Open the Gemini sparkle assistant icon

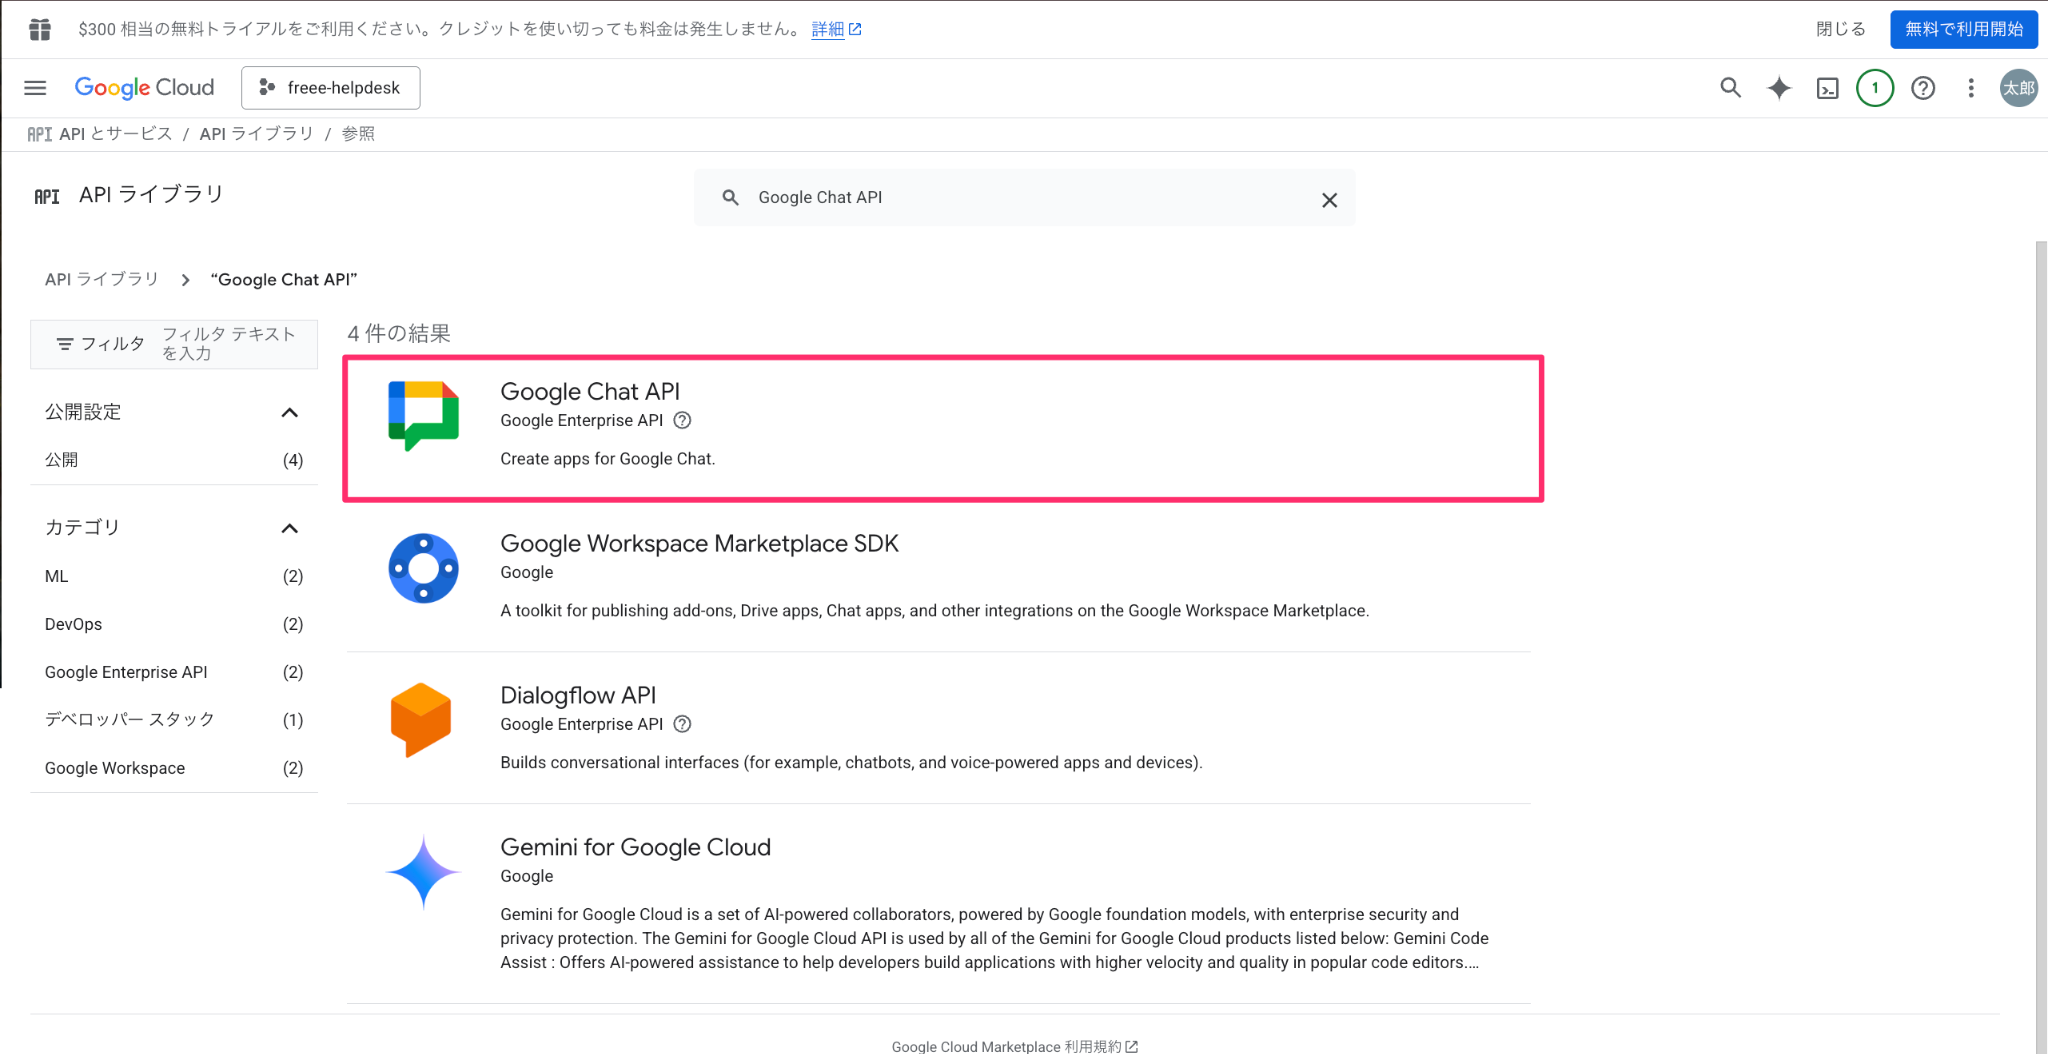[x=1779, y=88]
